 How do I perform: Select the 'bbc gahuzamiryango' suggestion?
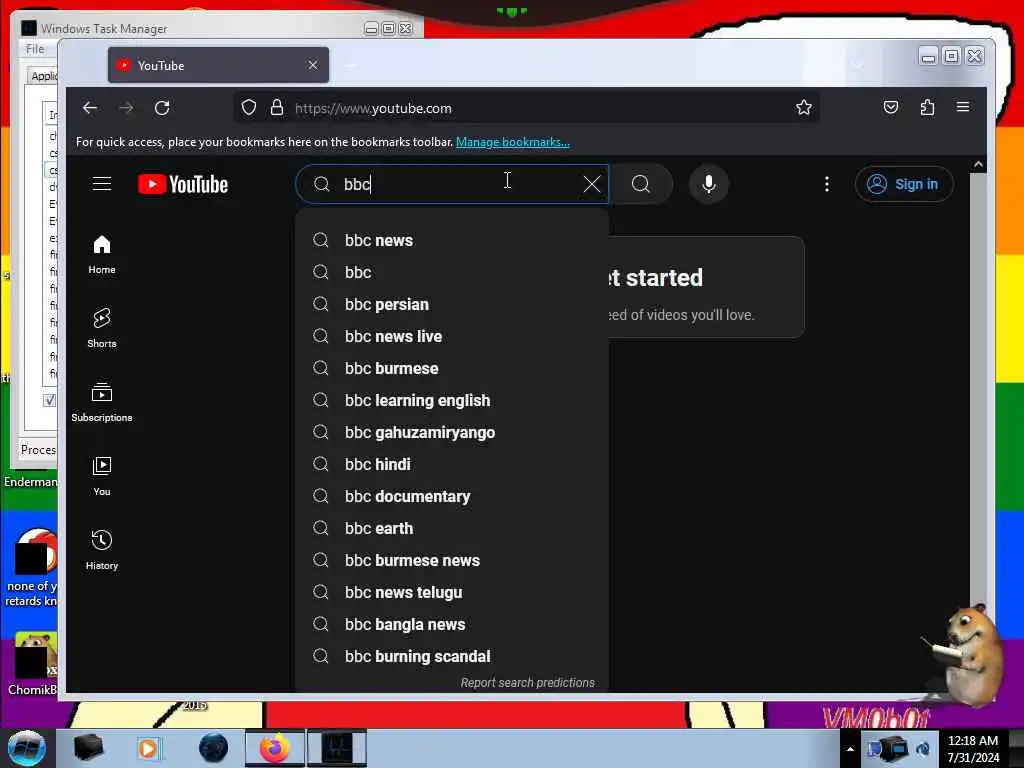click(452, 432)
